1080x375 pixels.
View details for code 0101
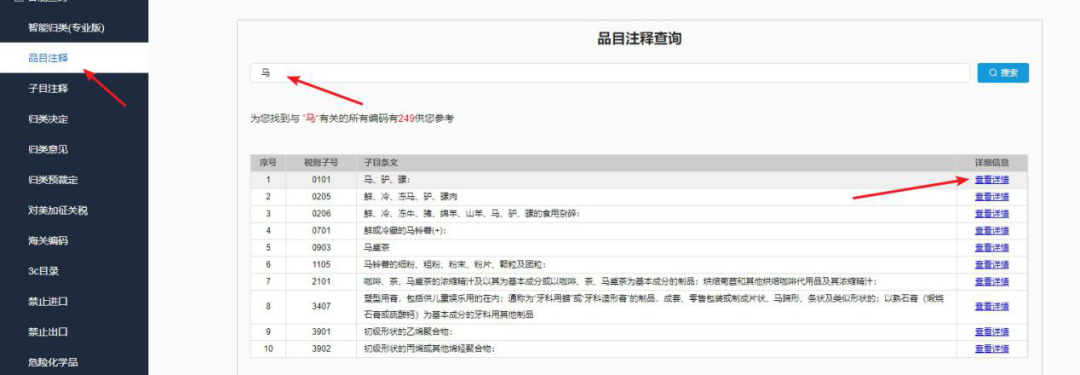click(x=992, y=180)
